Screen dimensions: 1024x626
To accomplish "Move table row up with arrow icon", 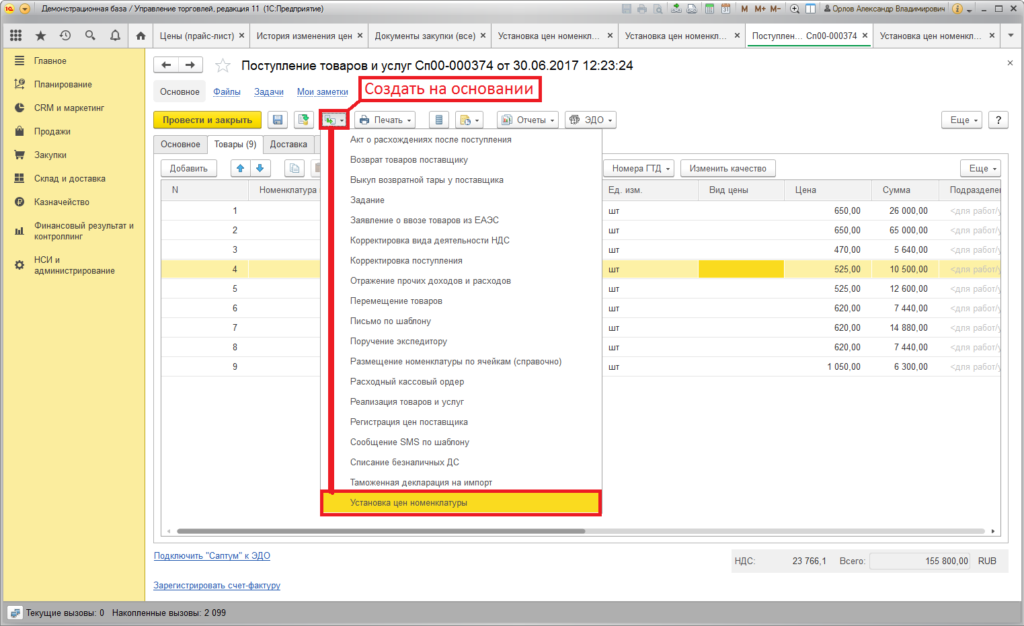I will [240, 169].
